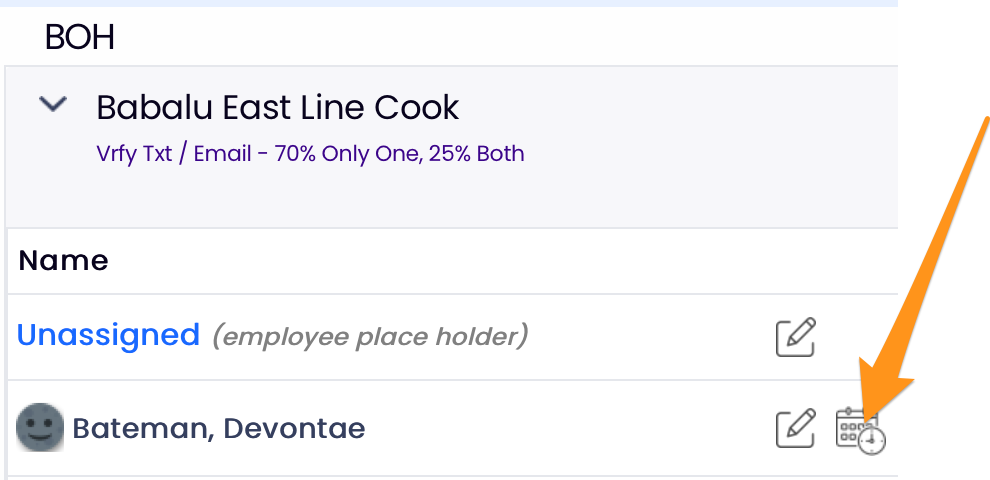The height and width of the screenshot is (480, 990).
Task: Click the blank space between Bateman's name and edit icon
Action: point(570,429)
